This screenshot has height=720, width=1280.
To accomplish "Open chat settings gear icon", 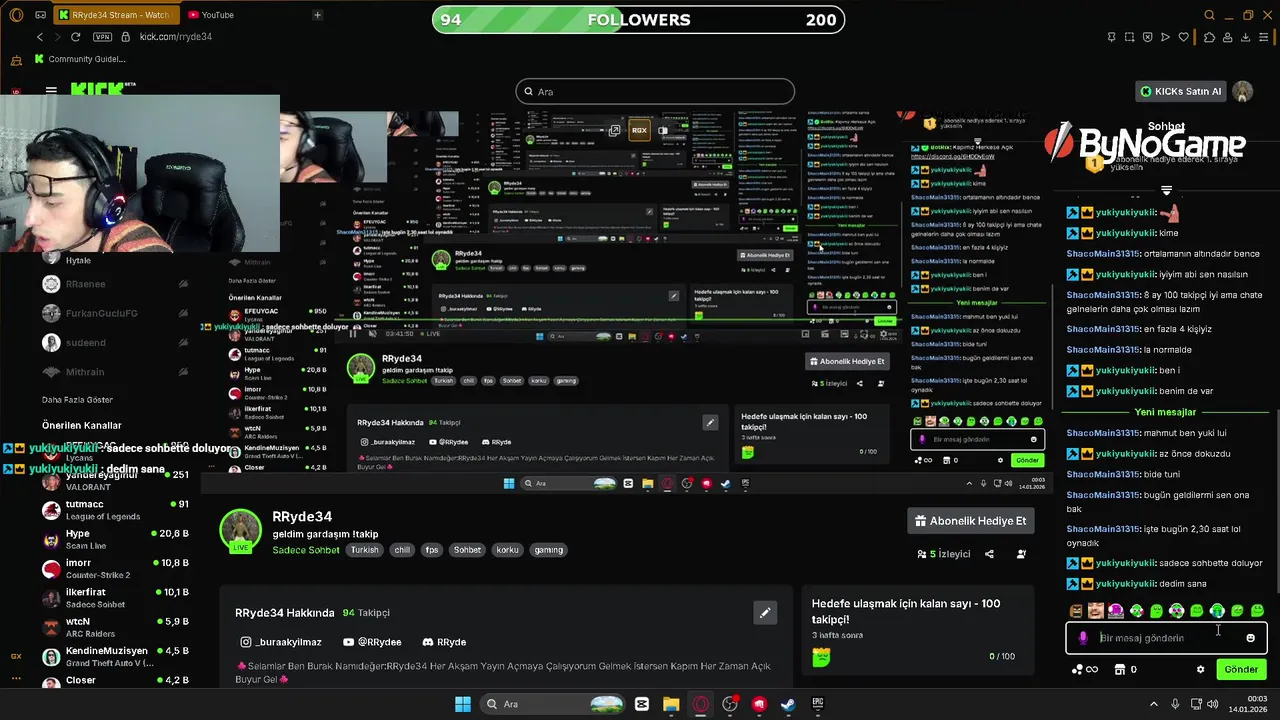I will click(1201, 670).
